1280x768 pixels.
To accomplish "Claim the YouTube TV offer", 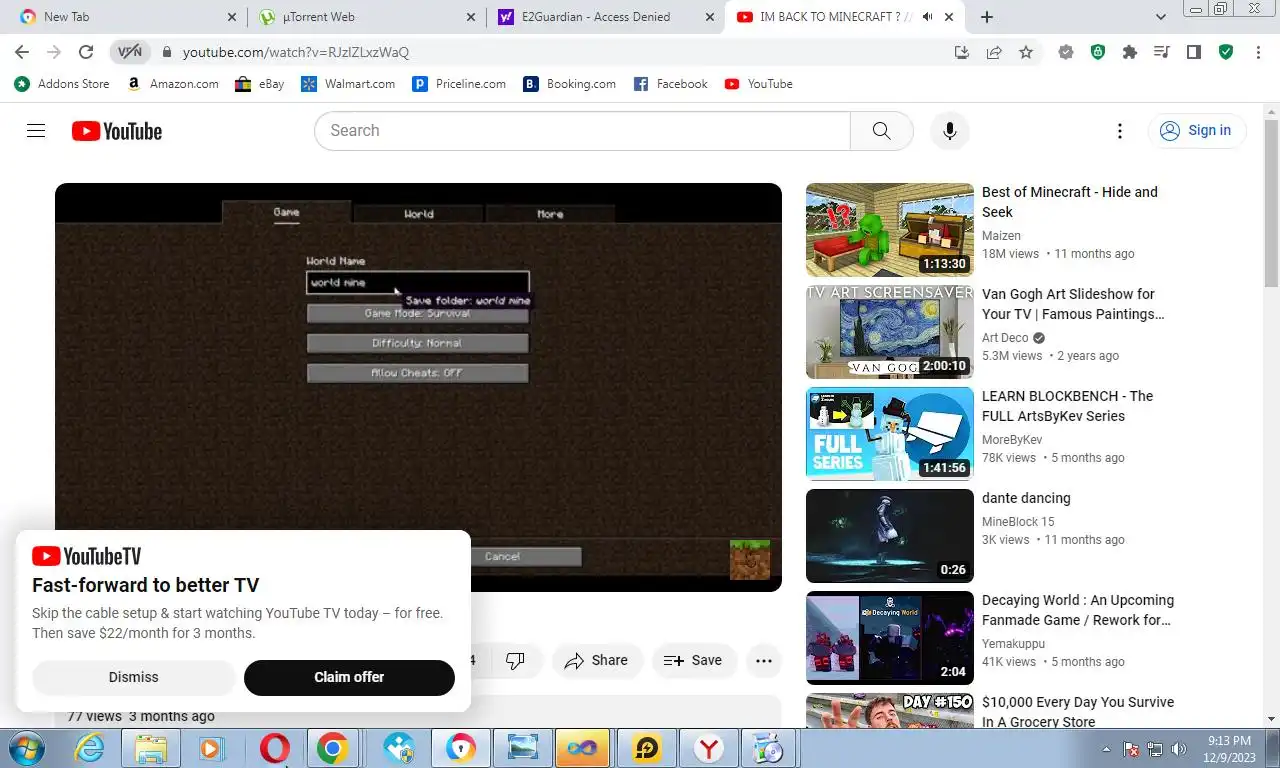I will 349,677.
